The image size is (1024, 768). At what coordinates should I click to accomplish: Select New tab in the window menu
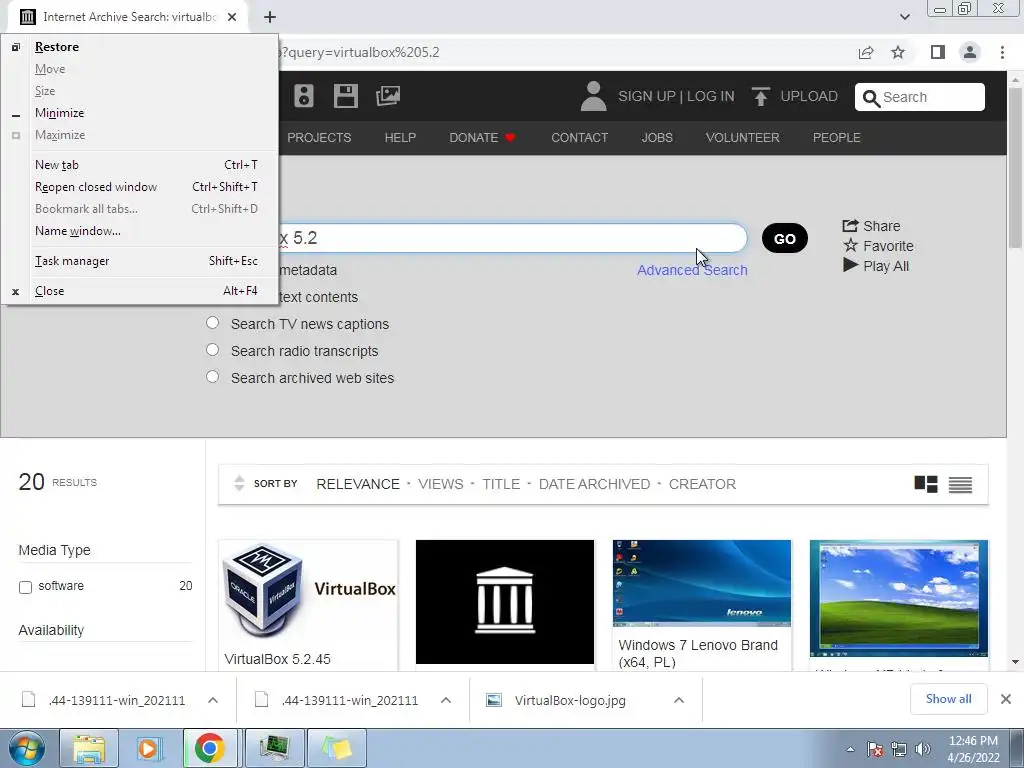(138, 165)
